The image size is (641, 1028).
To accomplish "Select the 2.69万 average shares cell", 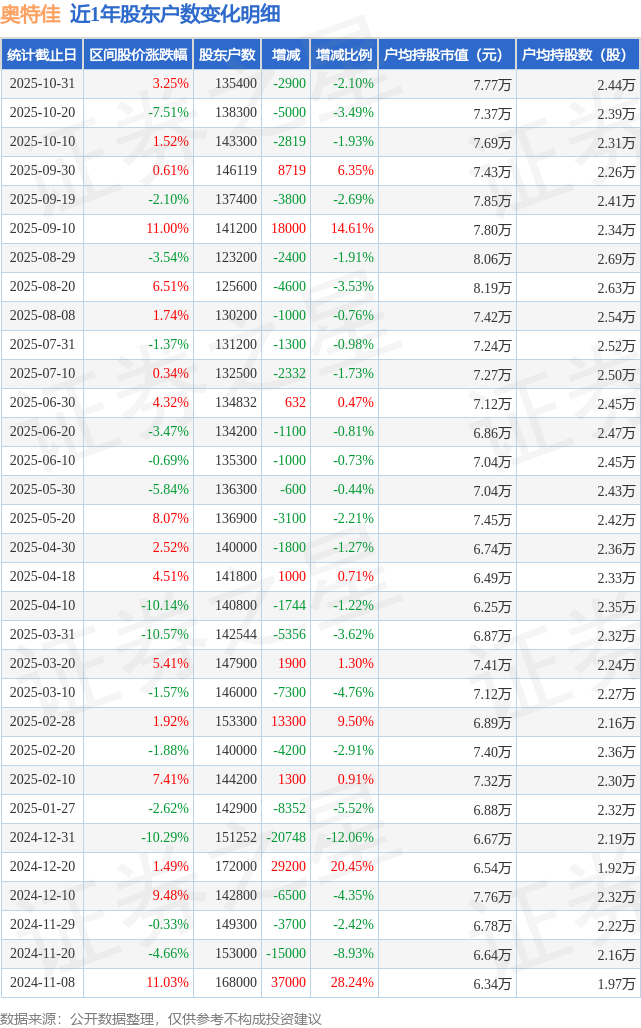I will coord(615,258).
